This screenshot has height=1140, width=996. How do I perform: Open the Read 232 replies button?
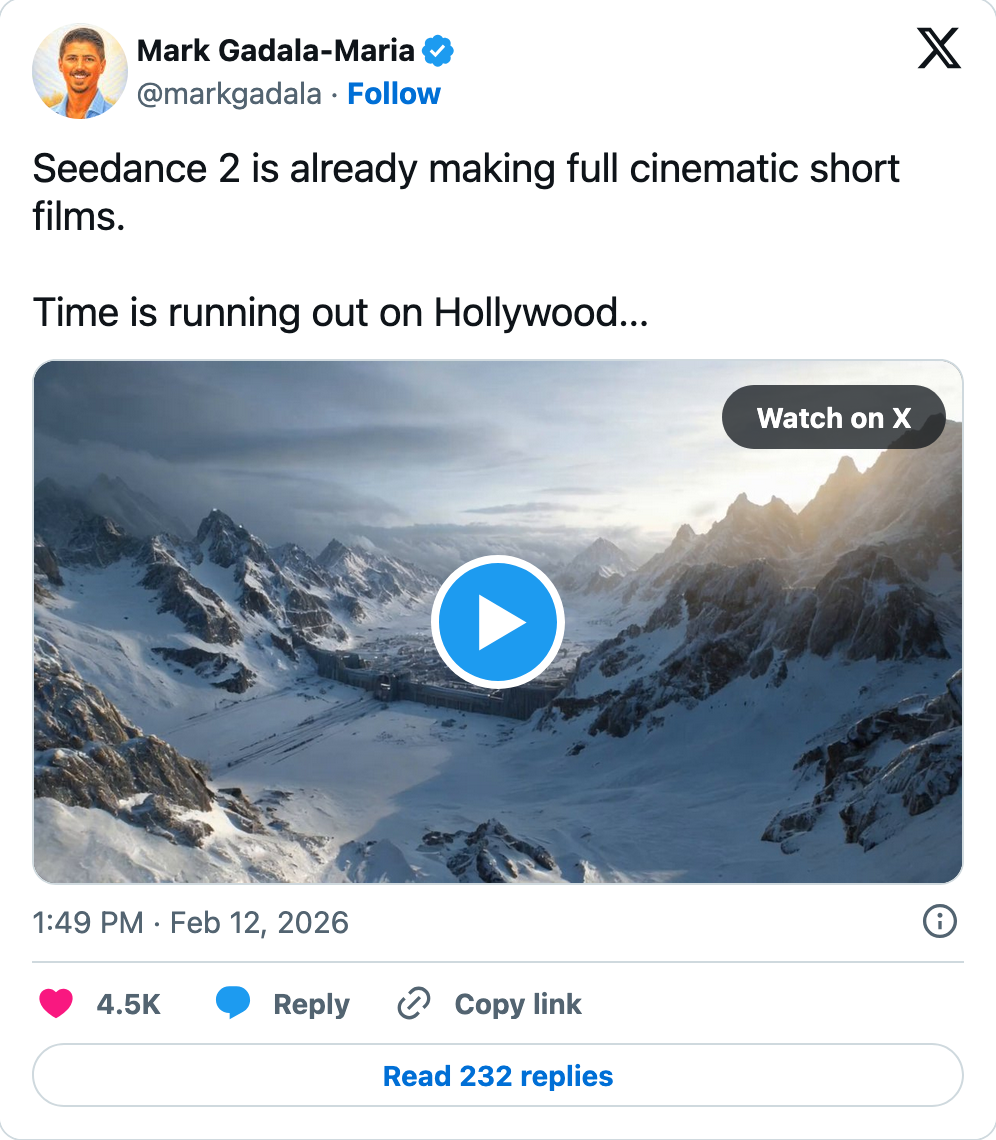(498, 1076)
